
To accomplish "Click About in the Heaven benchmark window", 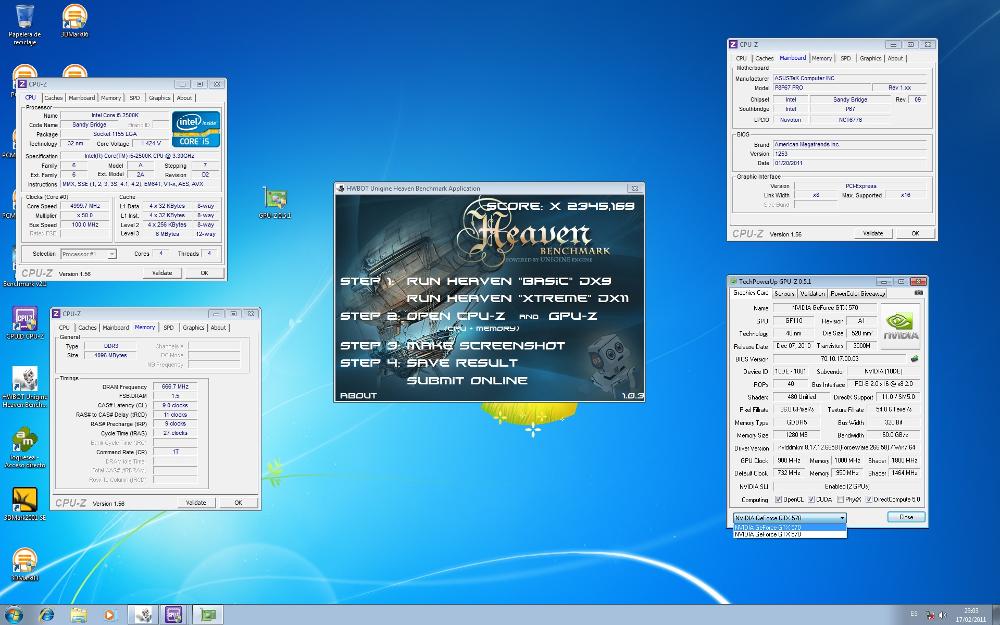I will pos(358,395).
